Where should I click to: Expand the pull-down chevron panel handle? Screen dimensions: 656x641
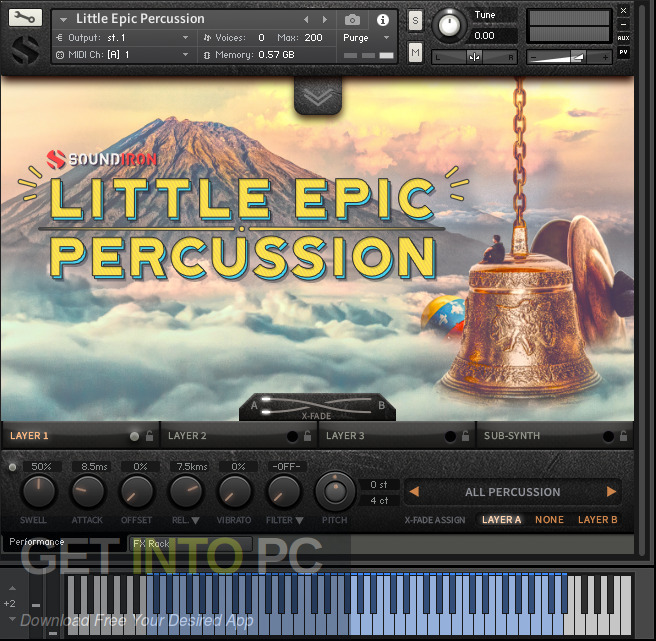click(318, 96)
